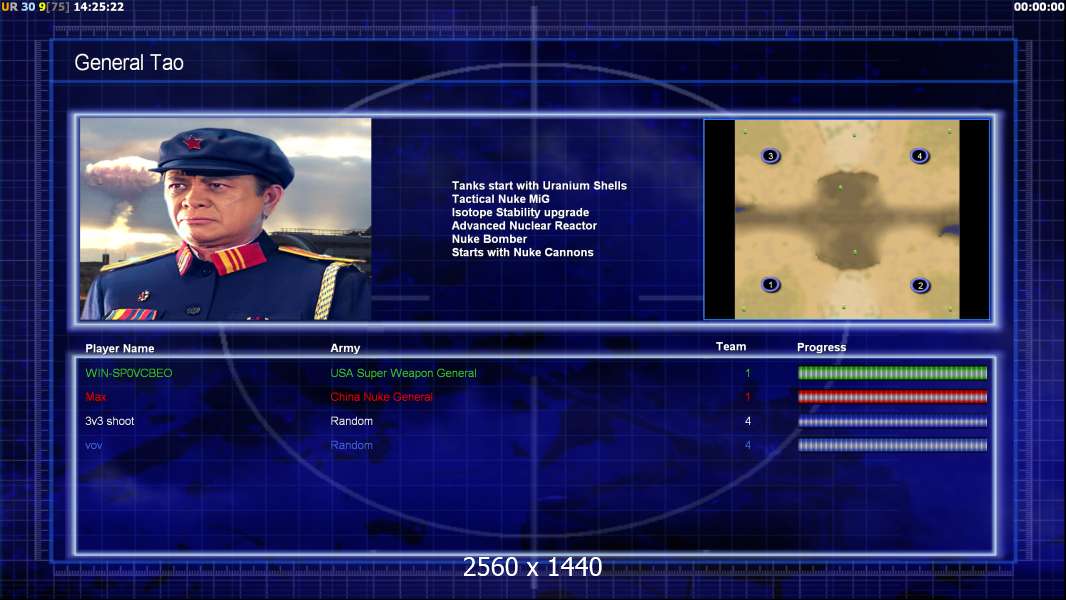Click the 3v3 shoot progress bar
1066x600 pixels.
pos(892,421)
